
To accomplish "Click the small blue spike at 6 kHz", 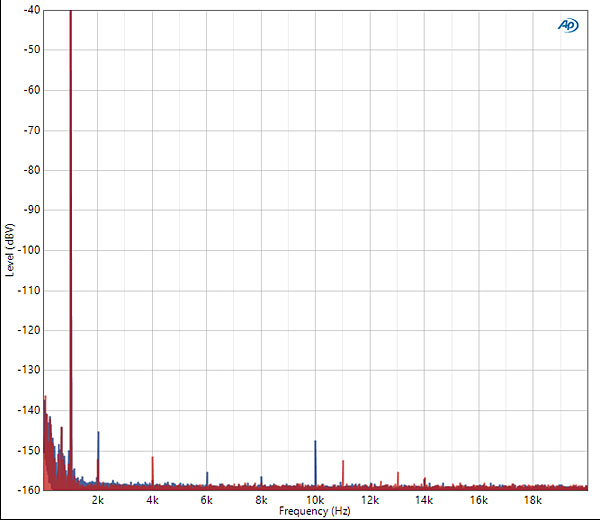I will tap(207, 478).
